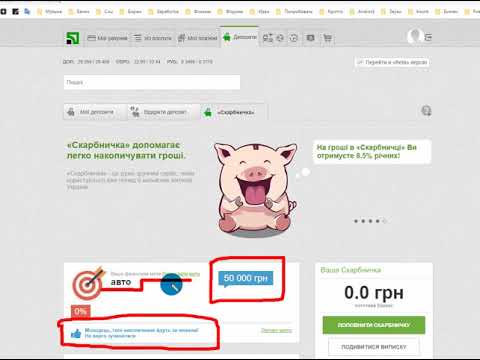Click the second black-and-white icon in the bookmarks bar
The height and width of the screenshot is (360, 480).
[15, 11]
